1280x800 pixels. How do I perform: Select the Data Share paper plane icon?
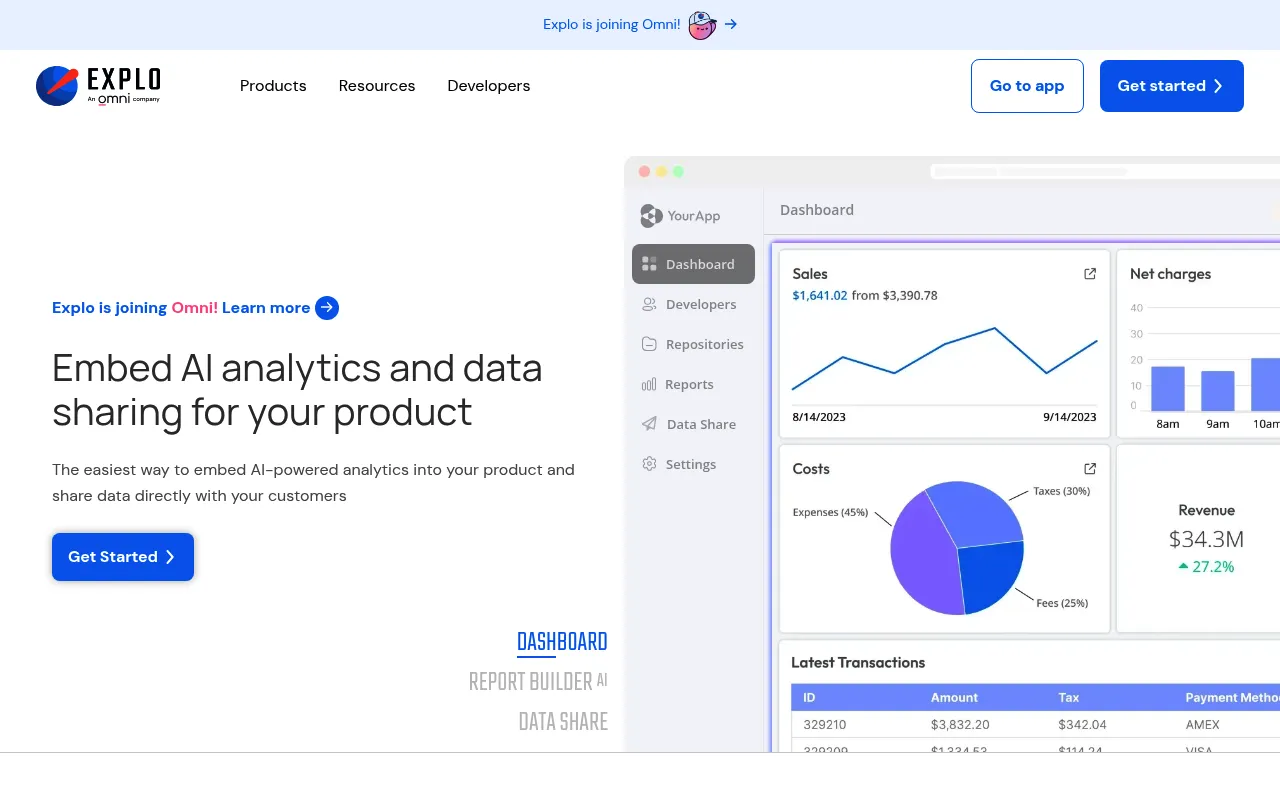click(649, 424)
